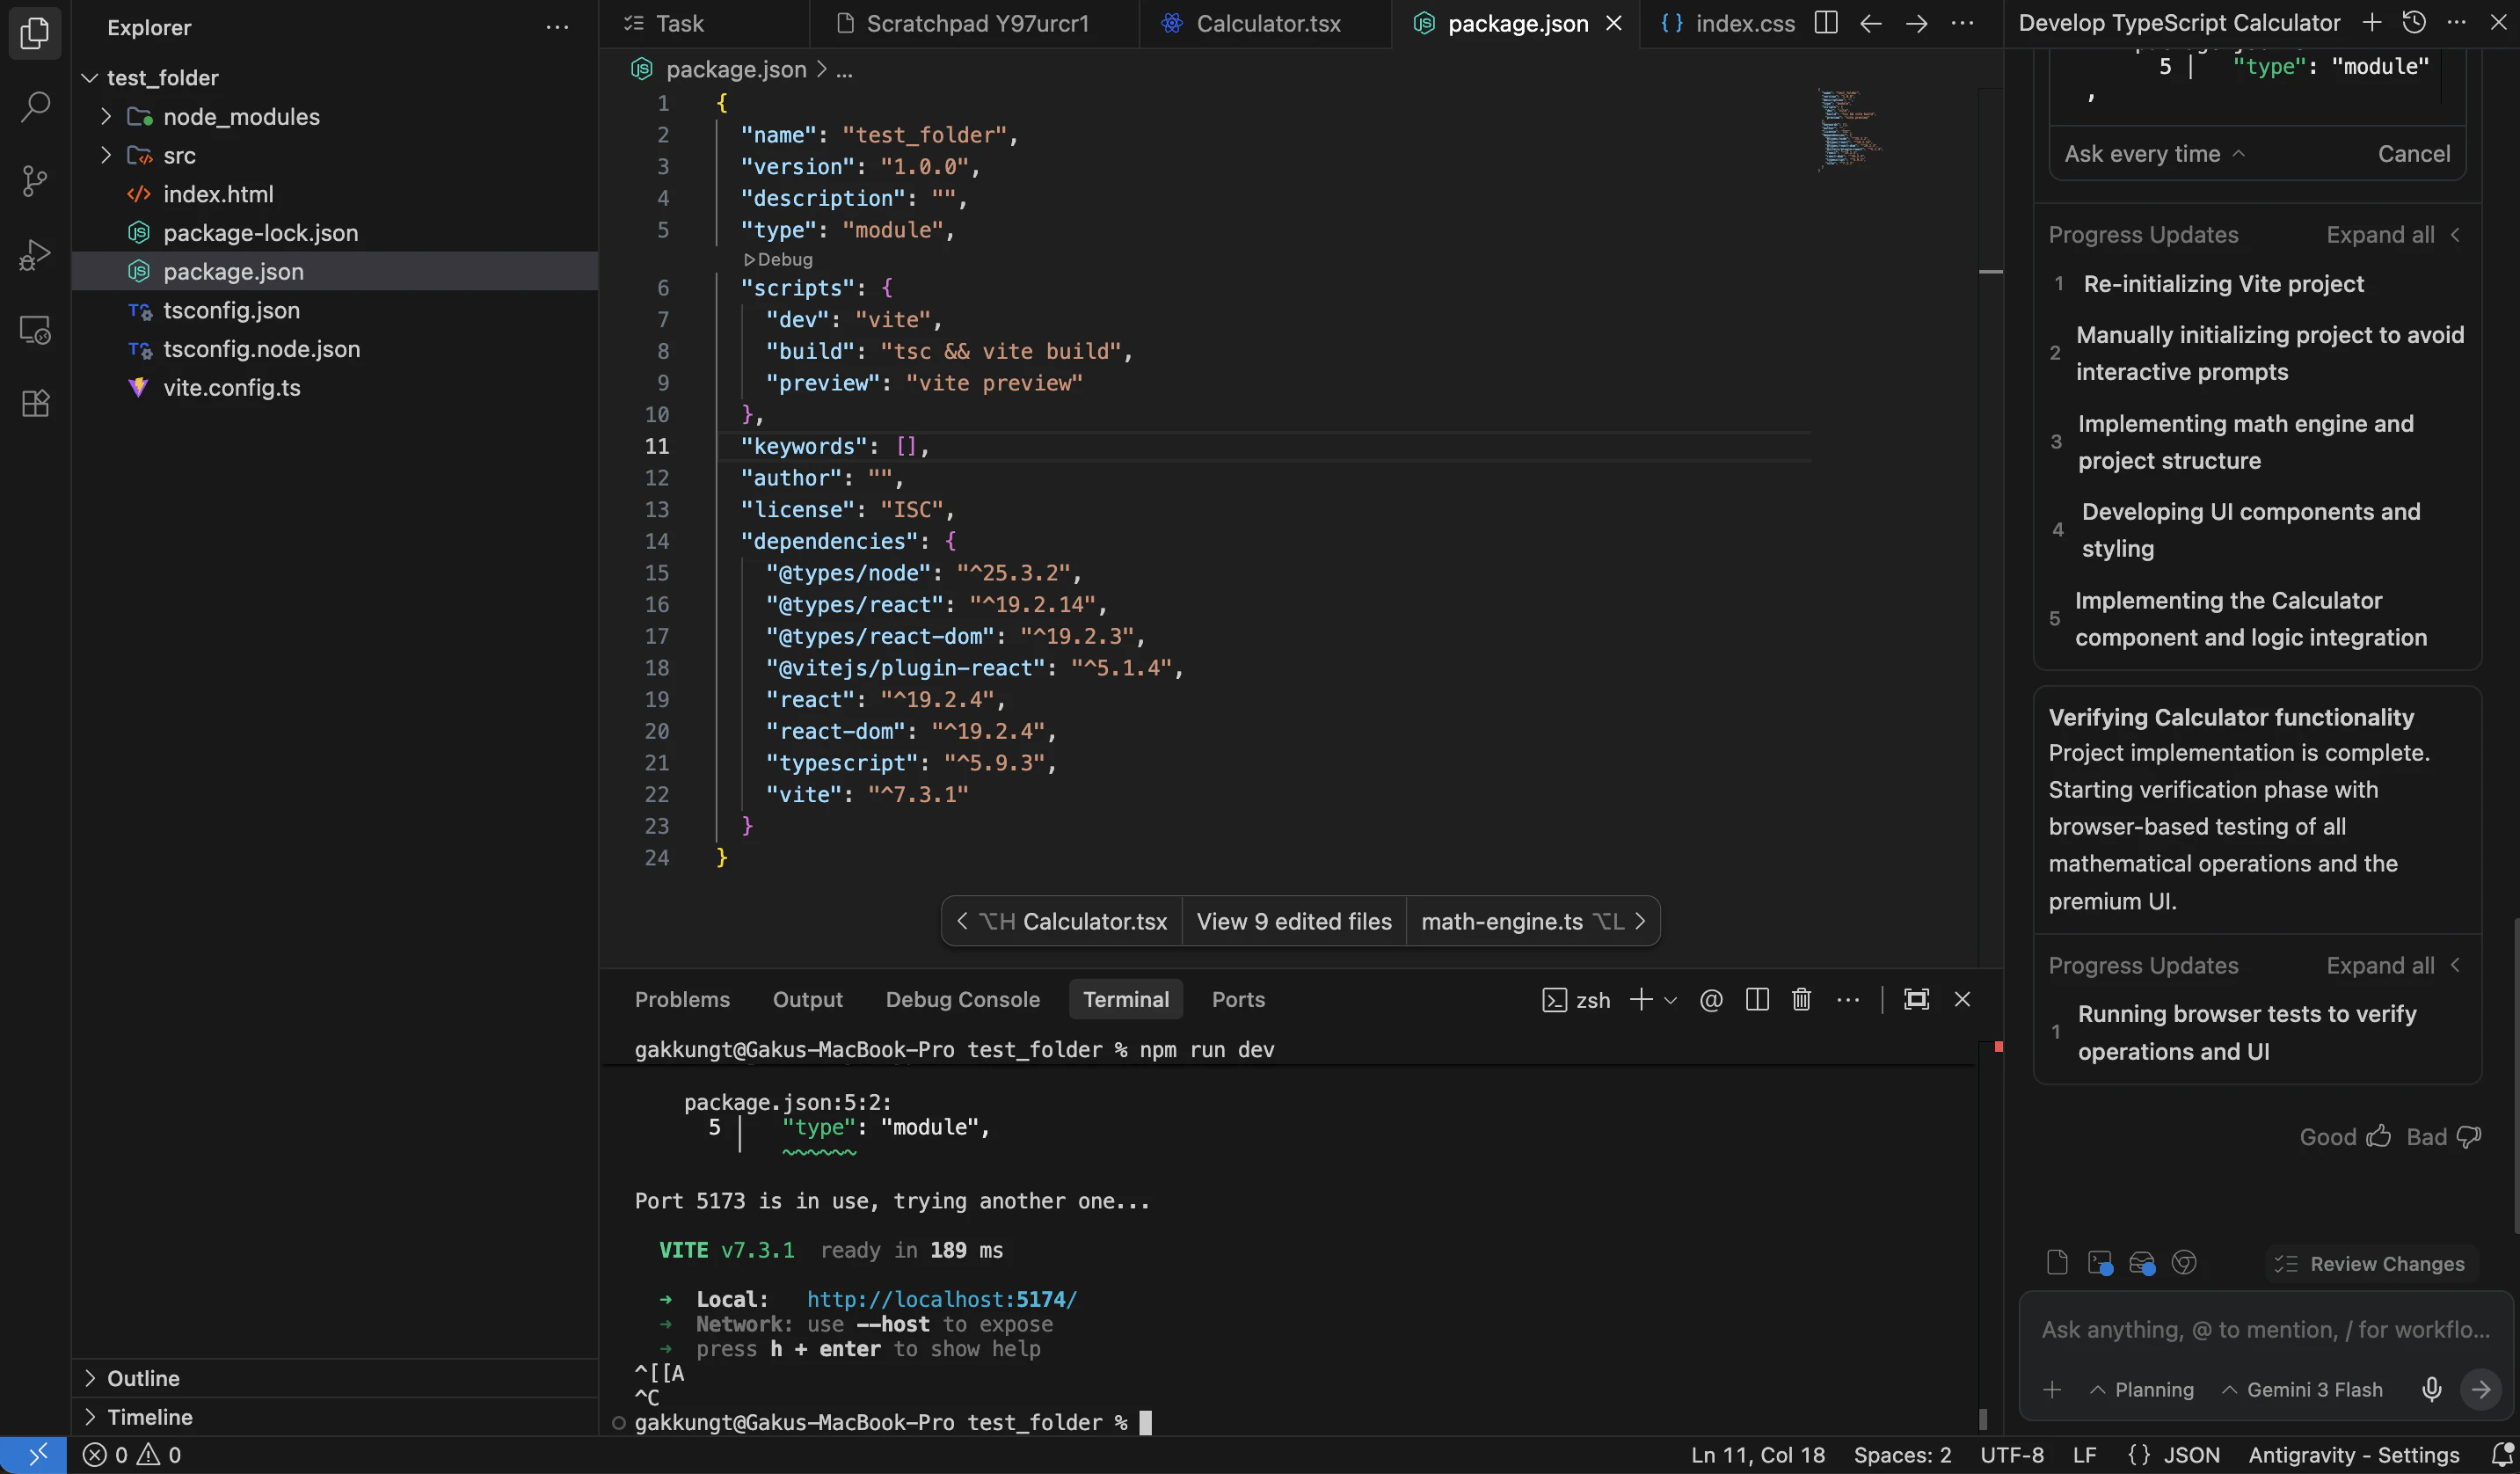Open the Problems panel tab

682,999
